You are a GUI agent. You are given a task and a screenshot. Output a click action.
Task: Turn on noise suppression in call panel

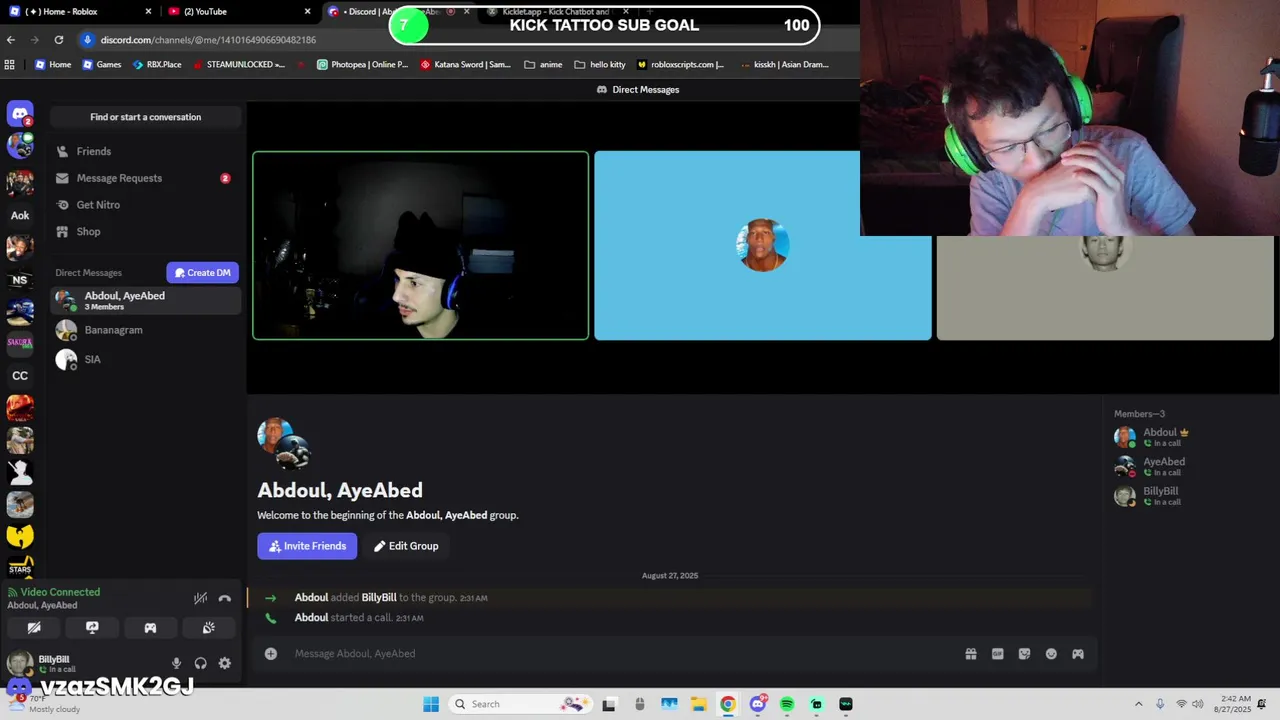[200, 598]
